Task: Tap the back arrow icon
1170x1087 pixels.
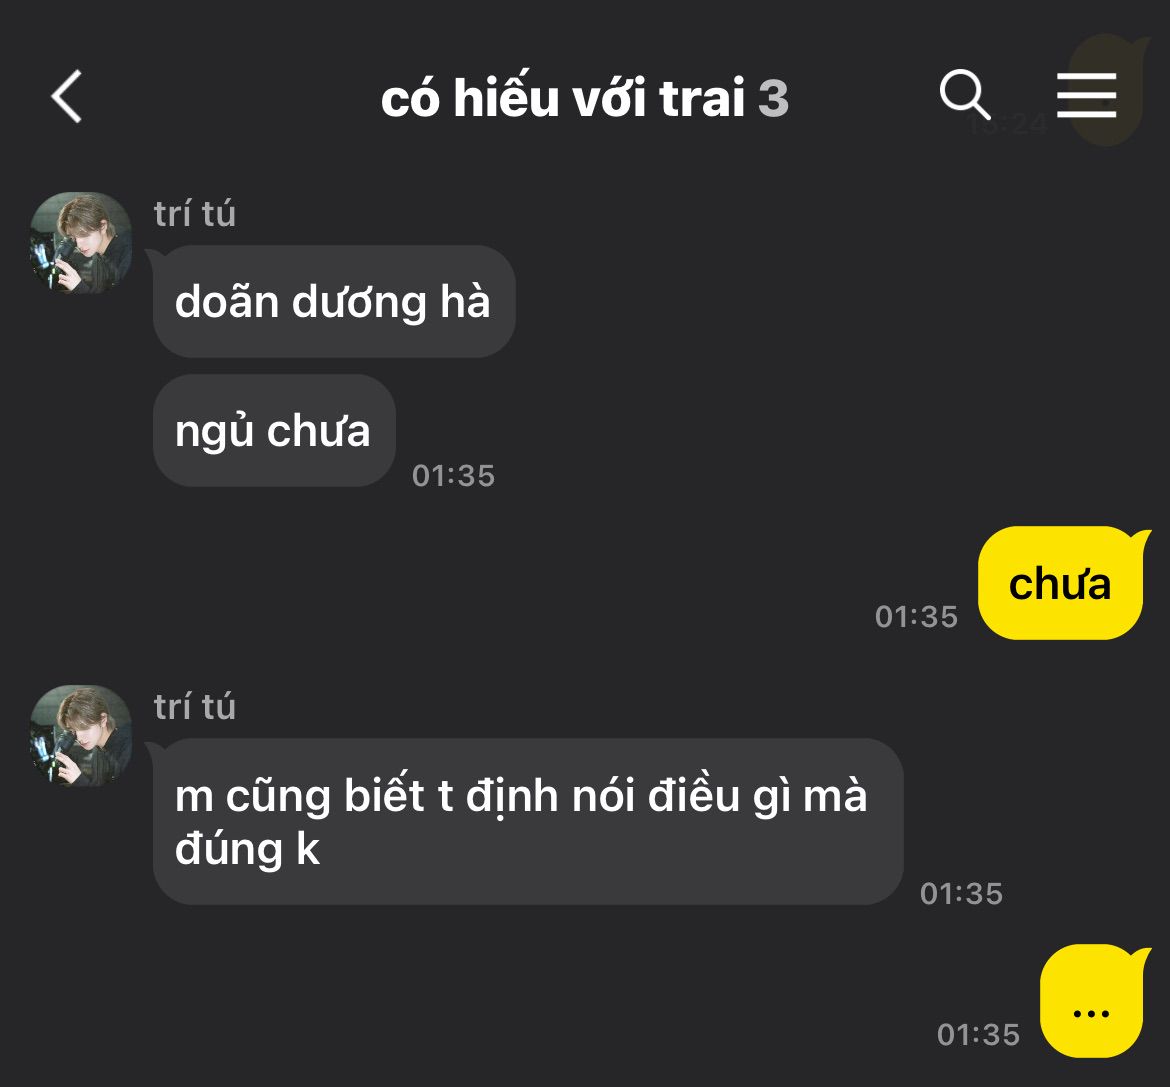Action: [66, 97]
